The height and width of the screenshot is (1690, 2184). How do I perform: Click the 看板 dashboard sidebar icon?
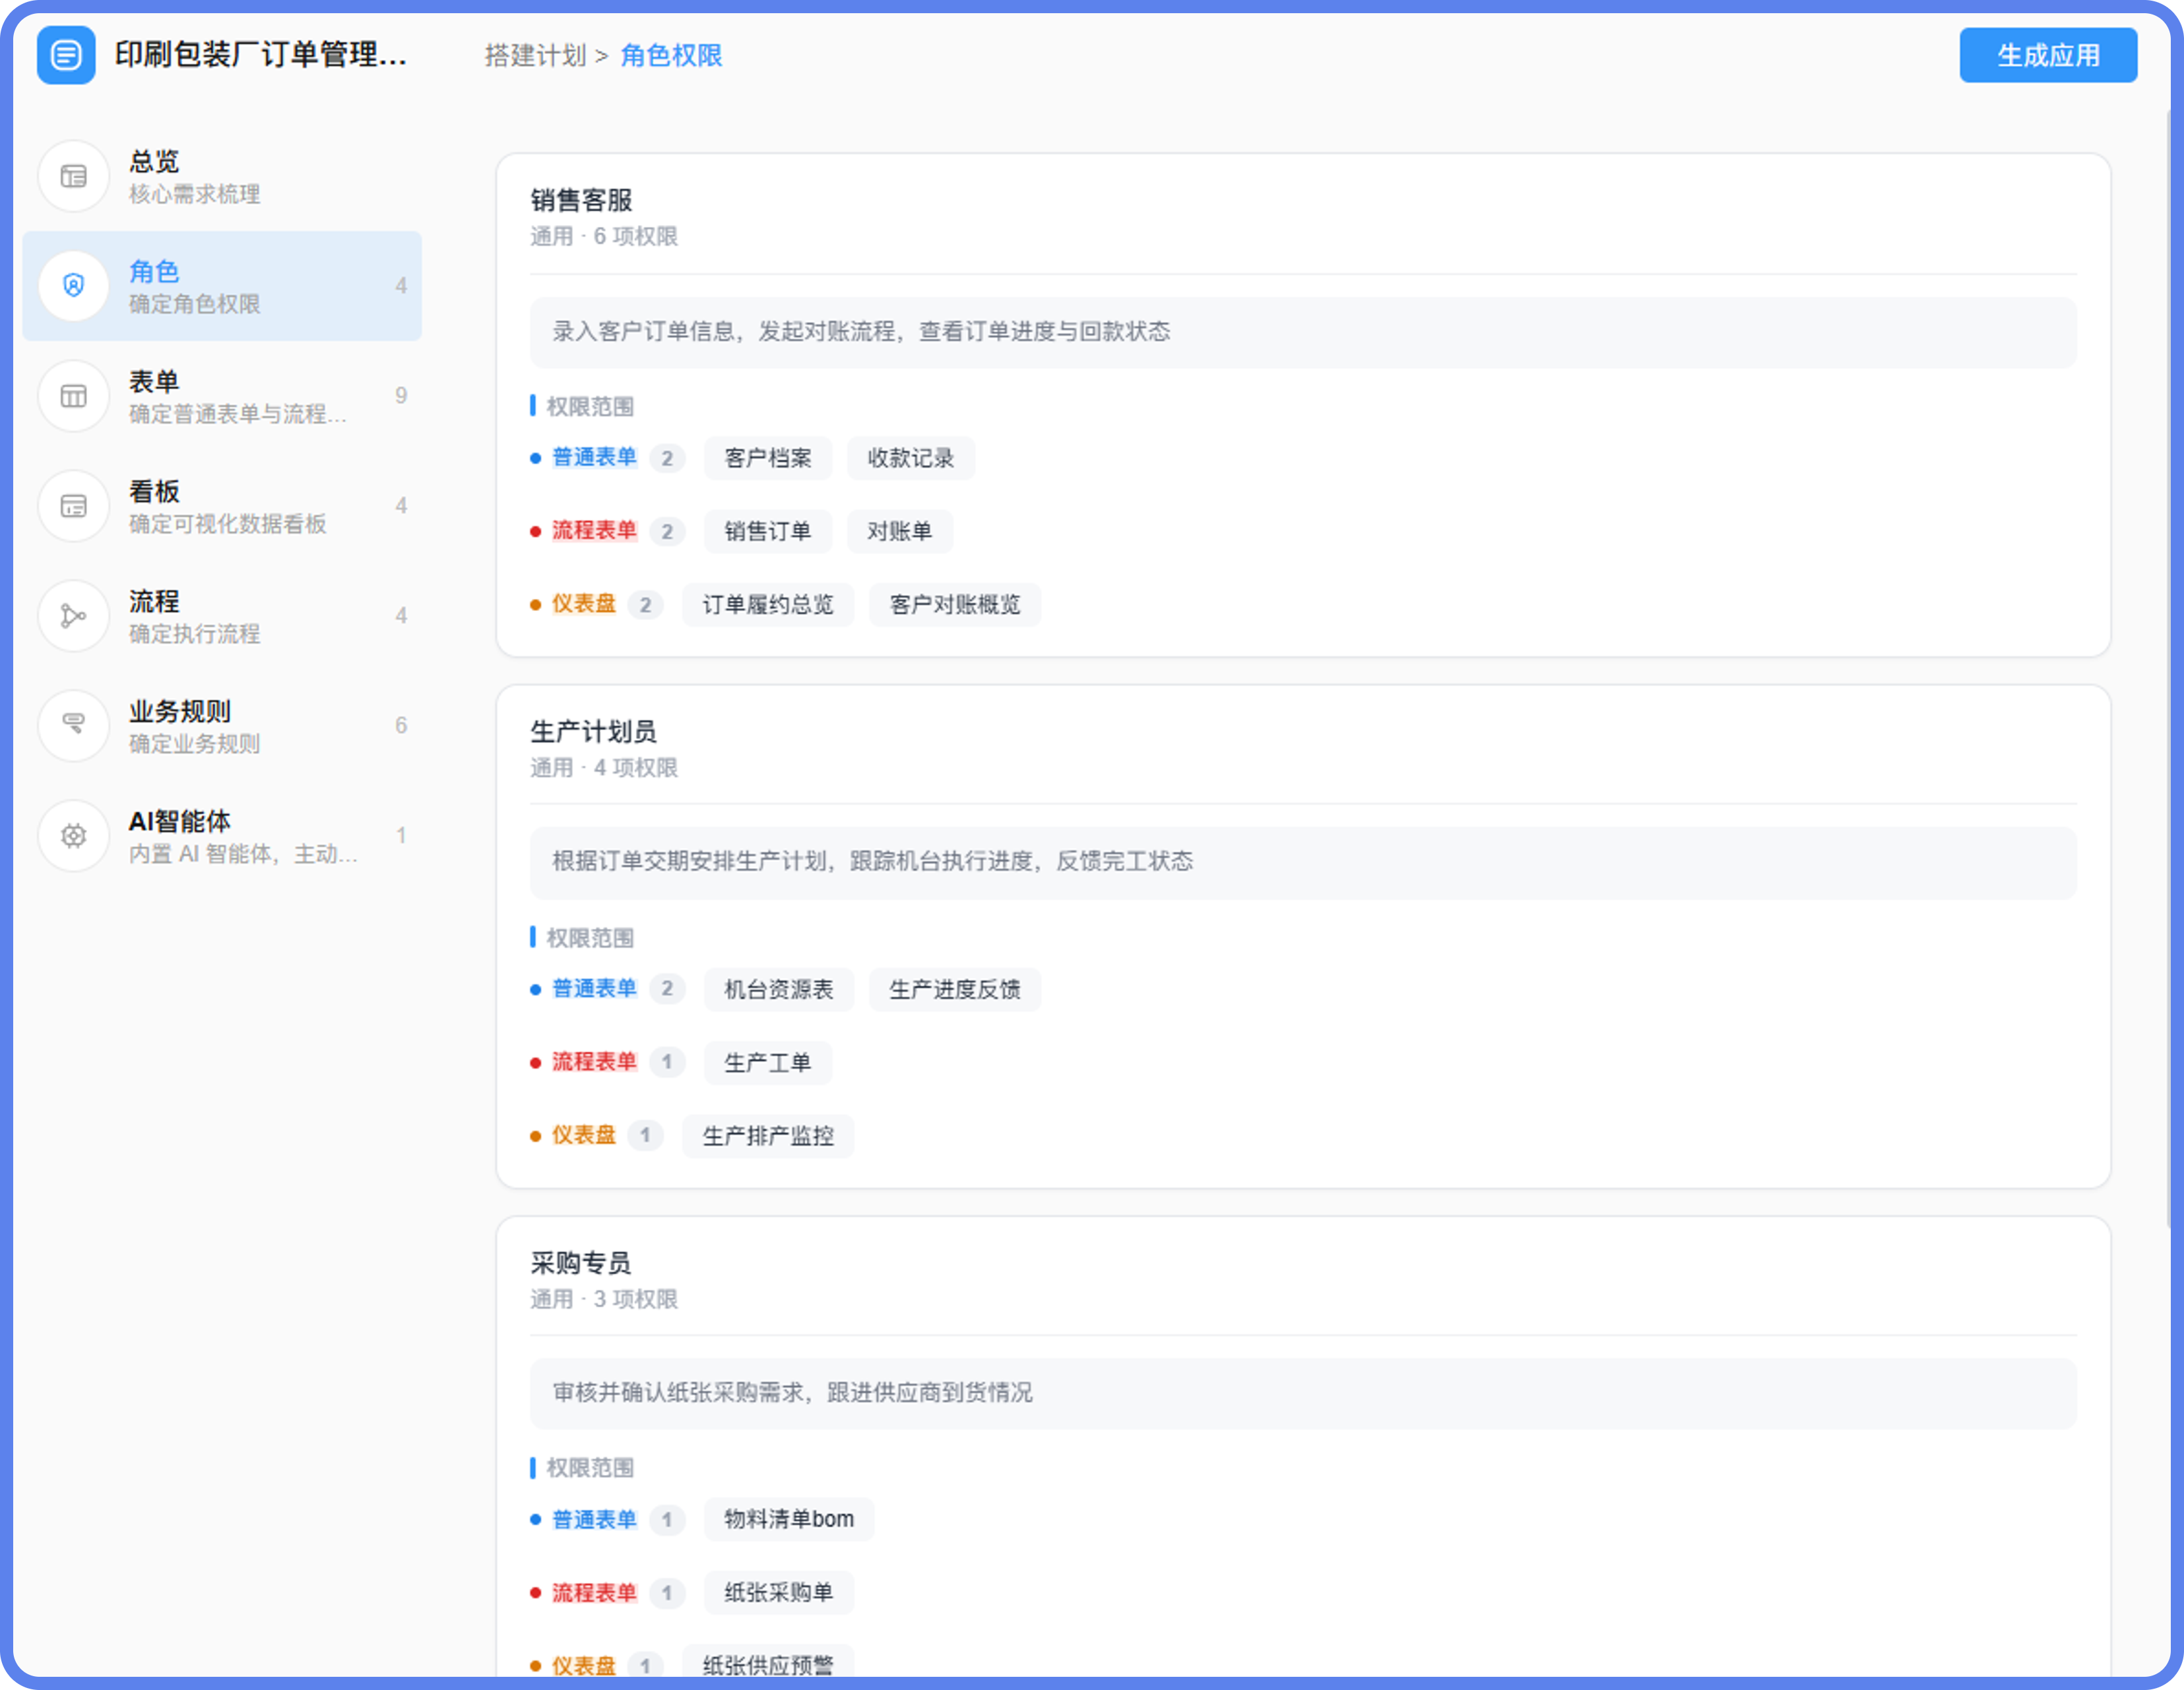[73, 506]
